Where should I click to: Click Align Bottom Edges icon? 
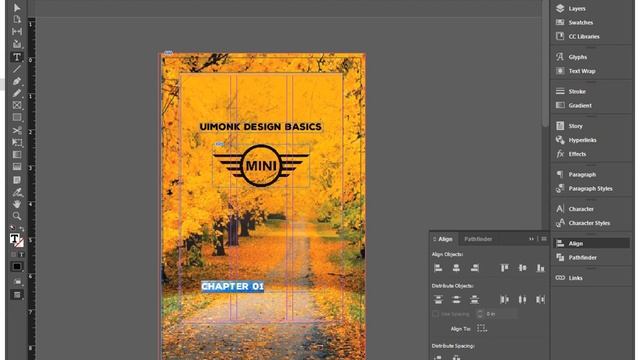tap(540, 268)
